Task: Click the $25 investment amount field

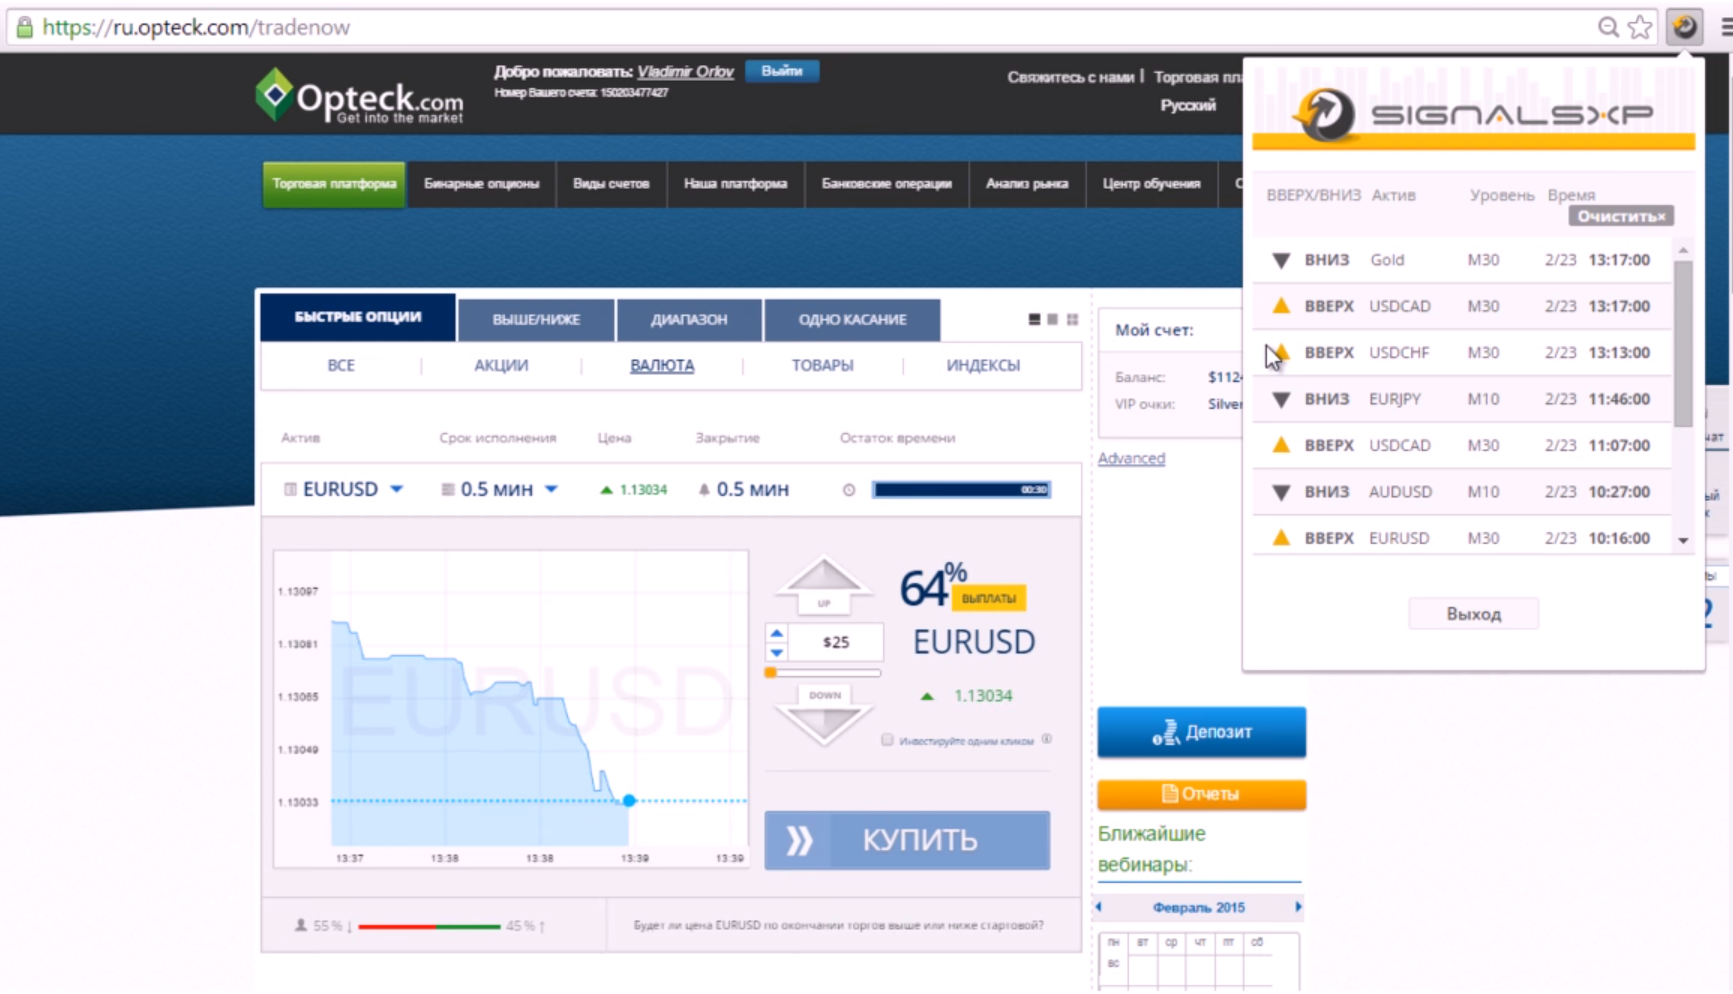Action: [836, 642]
